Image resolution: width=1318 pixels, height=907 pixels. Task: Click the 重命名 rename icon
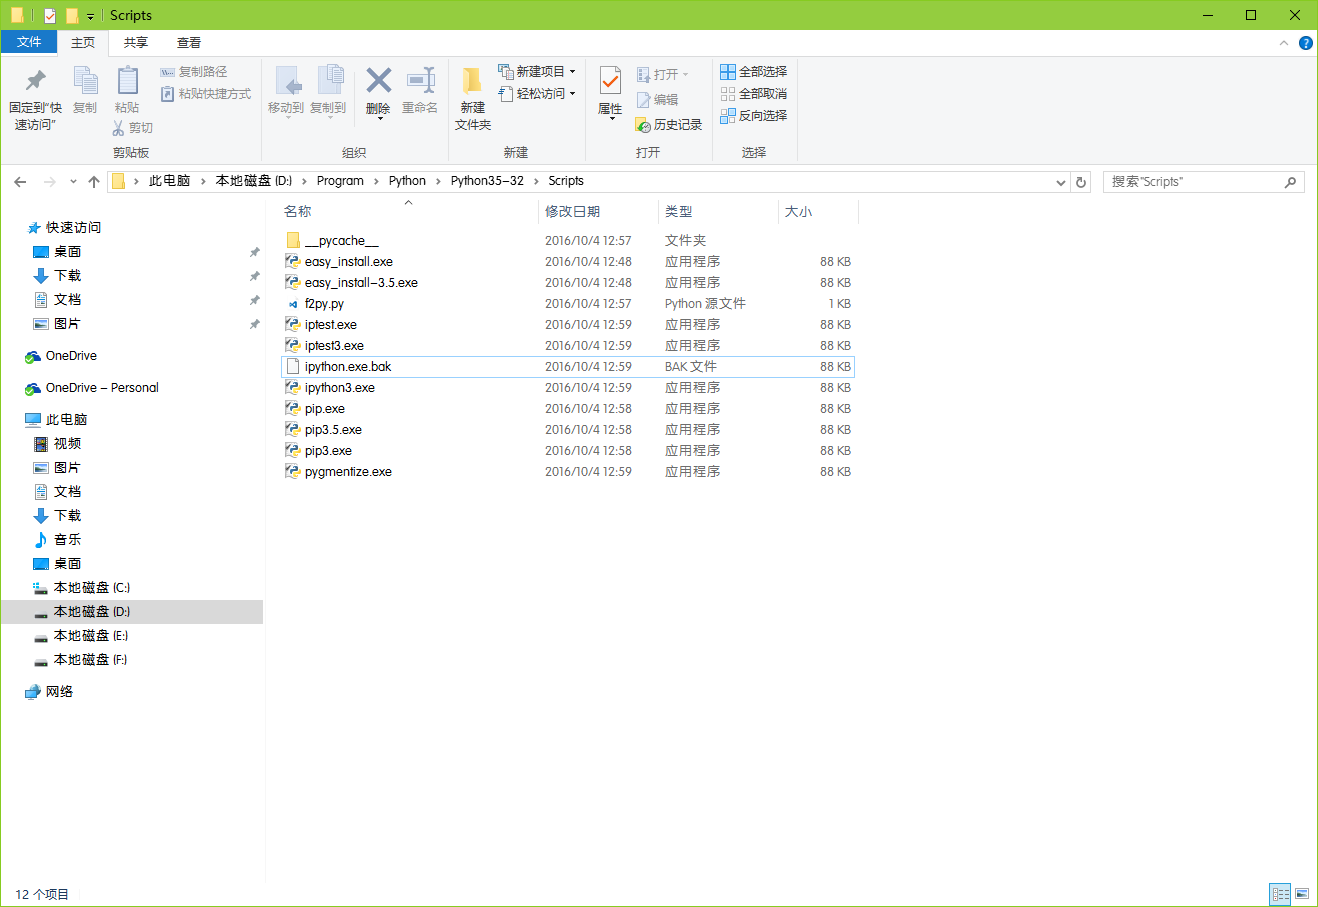click(x=420, y=80)
